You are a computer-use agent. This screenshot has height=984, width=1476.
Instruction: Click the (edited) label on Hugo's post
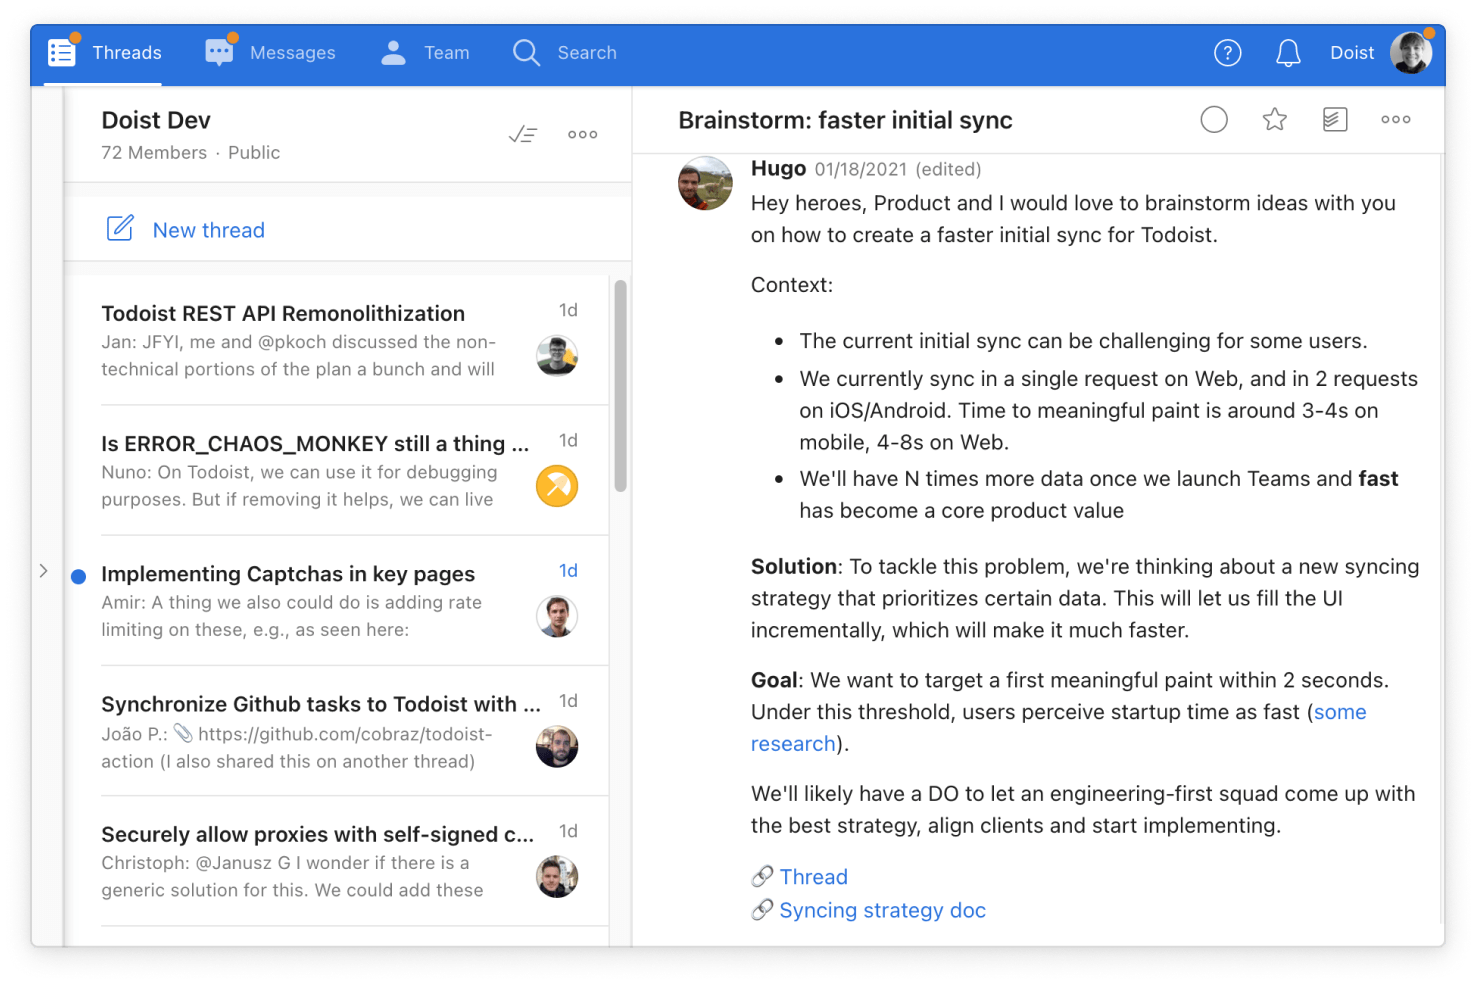pyautogui.click(x=948, y=170)
